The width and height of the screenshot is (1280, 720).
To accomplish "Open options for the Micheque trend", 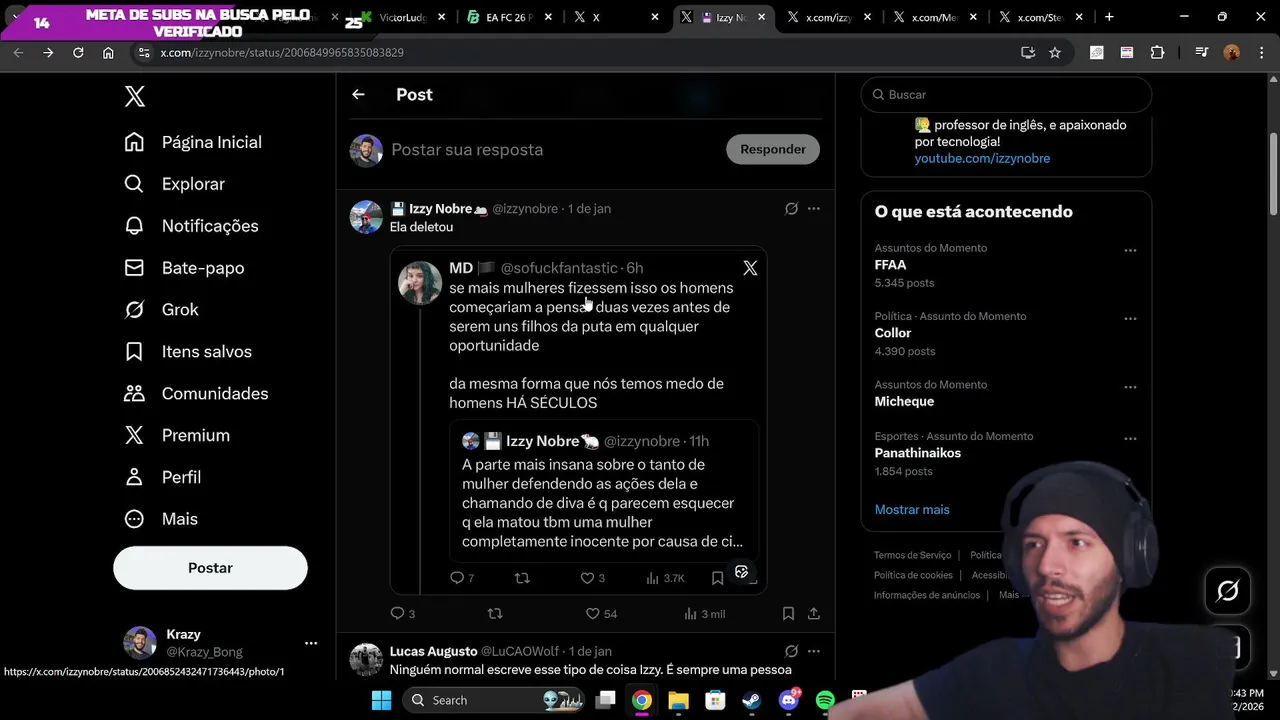I will pyautogui.click(x=1130, y=387).
